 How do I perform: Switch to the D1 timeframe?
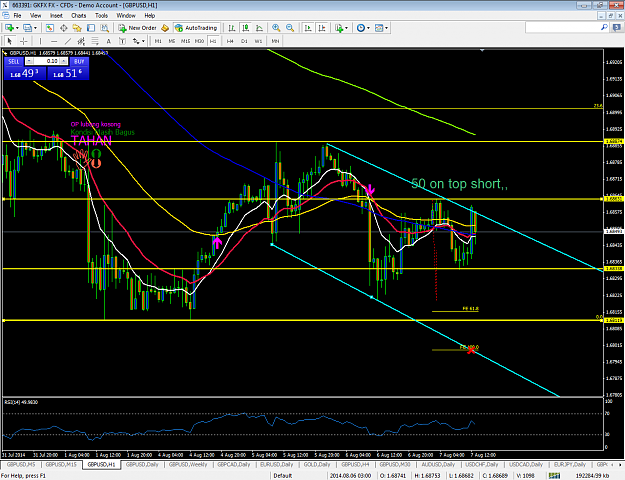(244, 41)
